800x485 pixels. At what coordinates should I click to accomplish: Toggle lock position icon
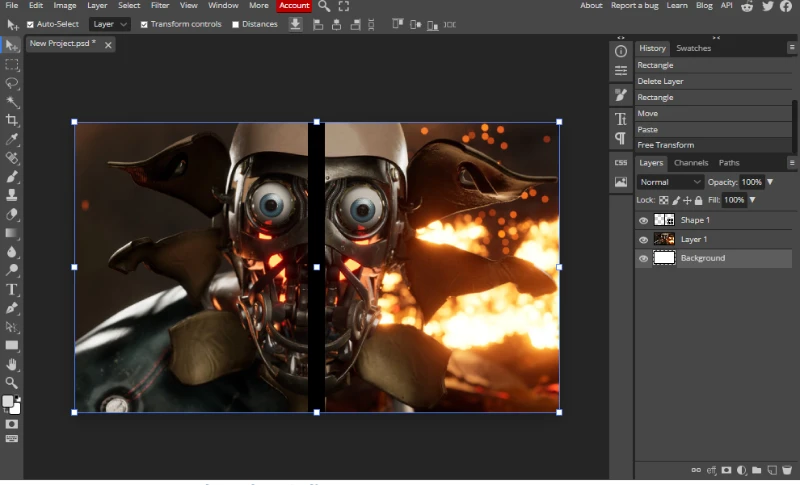click(x=687, y=200)
